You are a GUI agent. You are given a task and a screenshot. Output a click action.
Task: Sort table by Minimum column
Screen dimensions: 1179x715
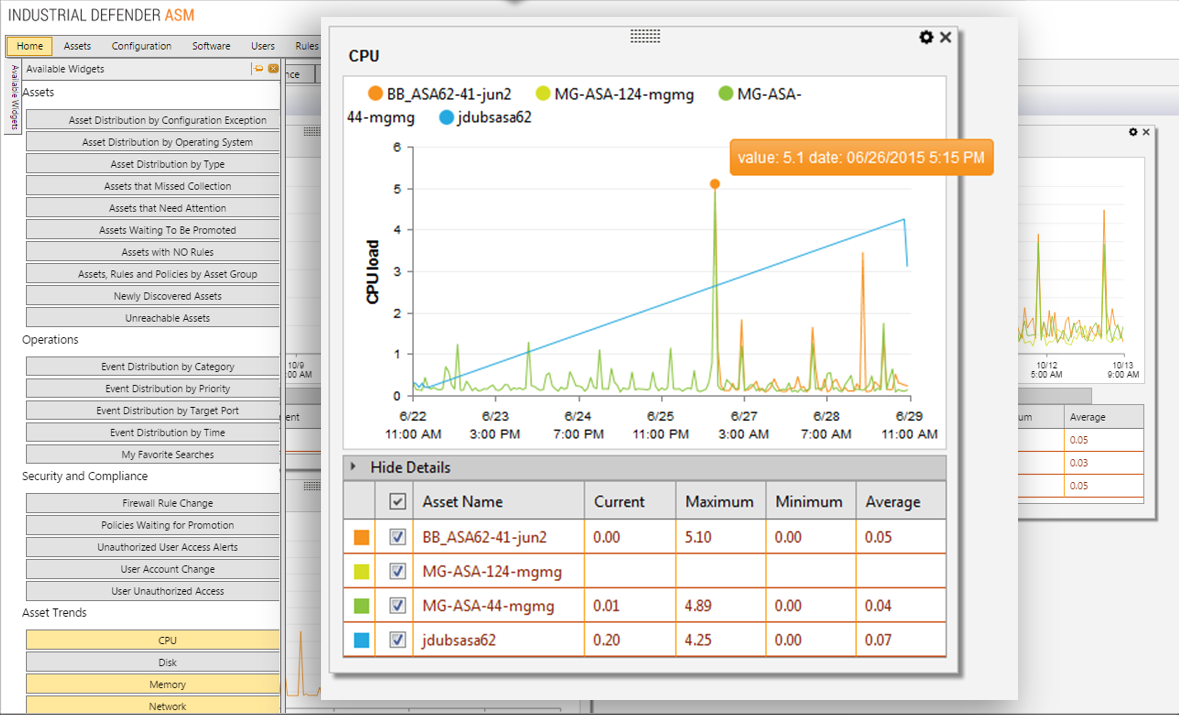(x=811, y=501)
